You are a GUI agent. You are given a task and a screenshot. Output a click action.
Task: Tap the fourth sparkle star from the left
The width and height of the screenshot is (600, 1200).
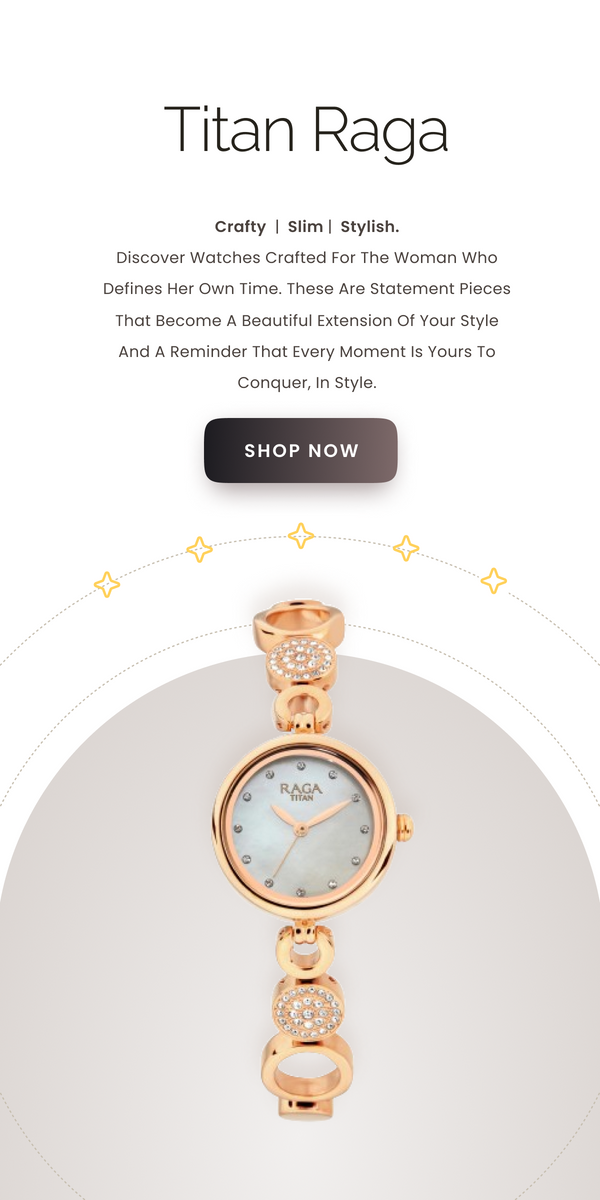(x=406, y=548)
